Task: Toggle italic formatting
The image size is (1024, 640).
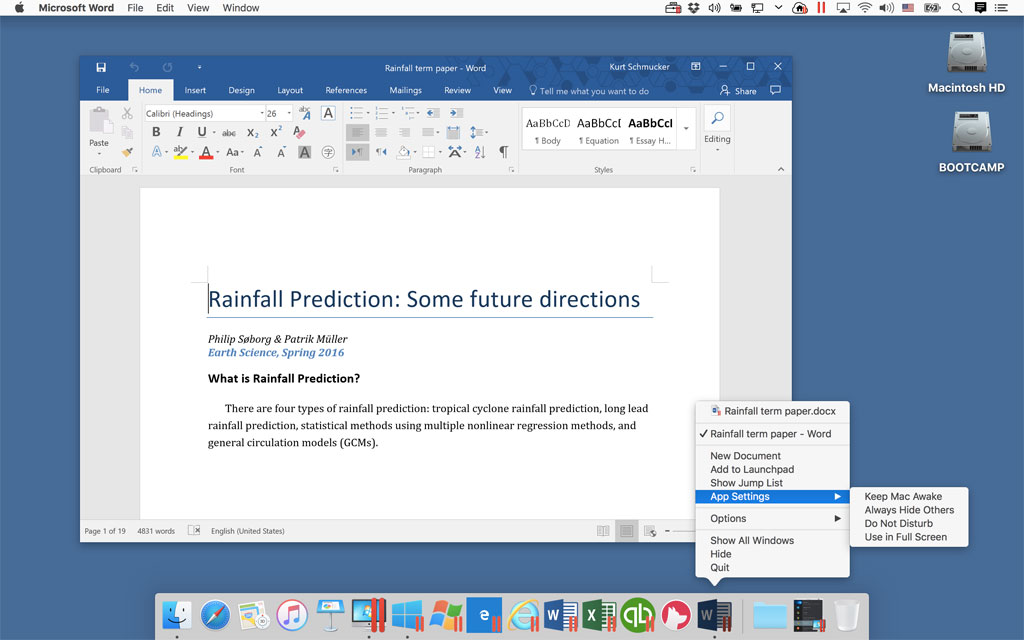Action: [x=180, y=132]
